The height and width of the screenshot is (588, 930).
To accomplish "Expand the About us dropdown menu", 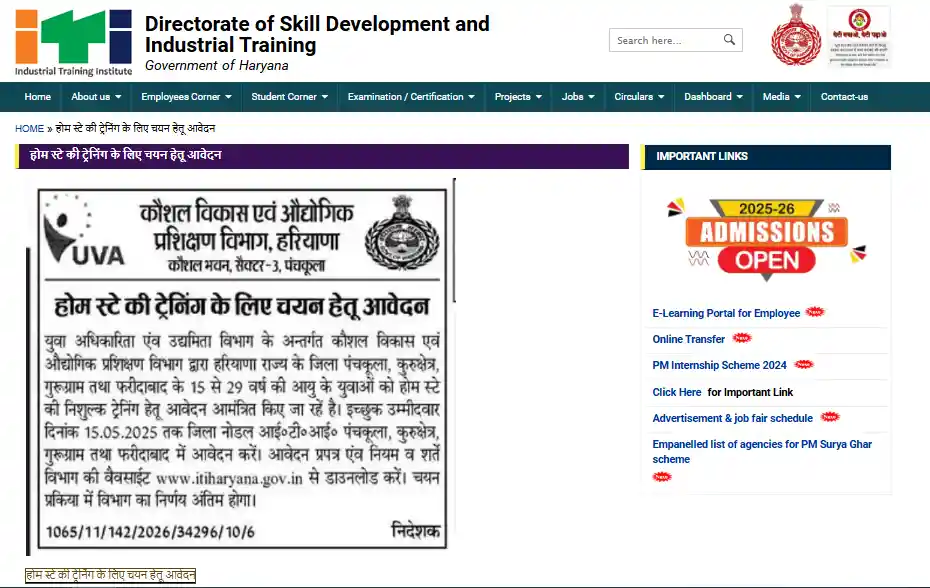I will coord(96,97).
